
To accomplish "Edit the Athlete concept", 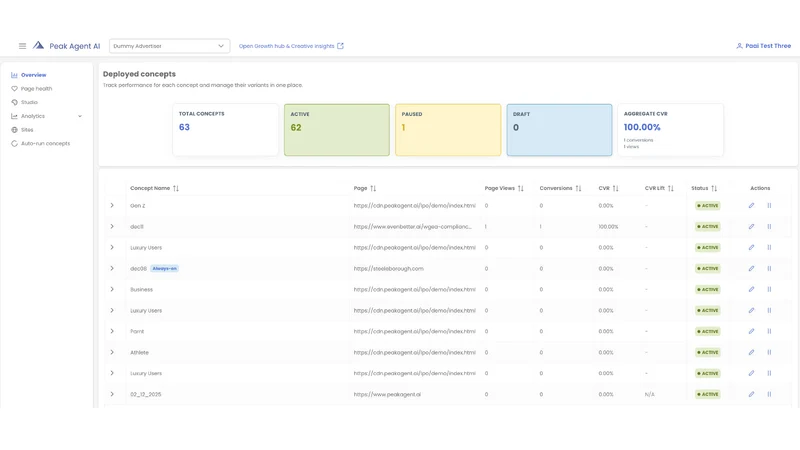I will pos(751,352).
